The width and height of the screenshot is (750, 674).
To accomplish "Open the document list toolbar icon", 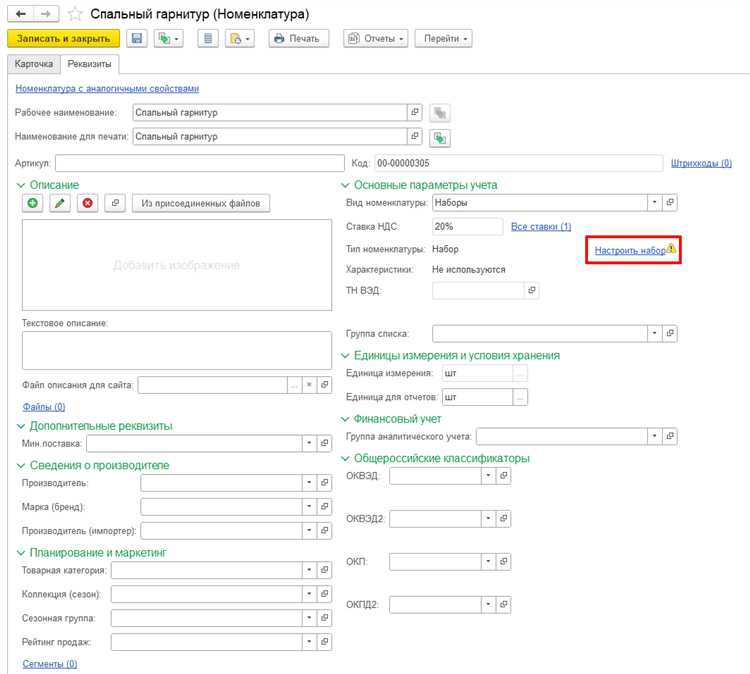I will [208, 38].
